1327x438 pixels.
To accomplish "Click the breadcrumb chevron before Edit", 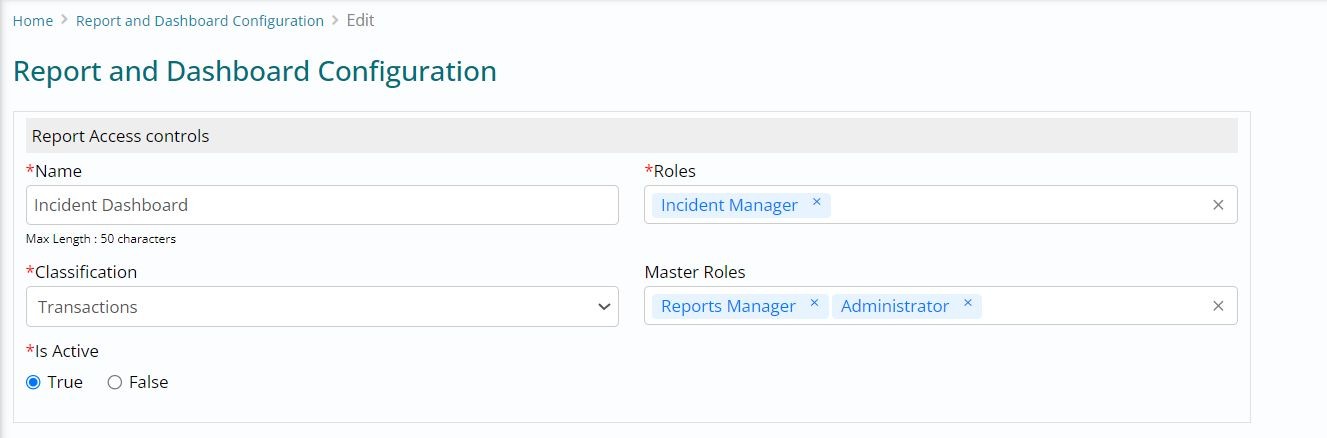I will pos(335,20).
